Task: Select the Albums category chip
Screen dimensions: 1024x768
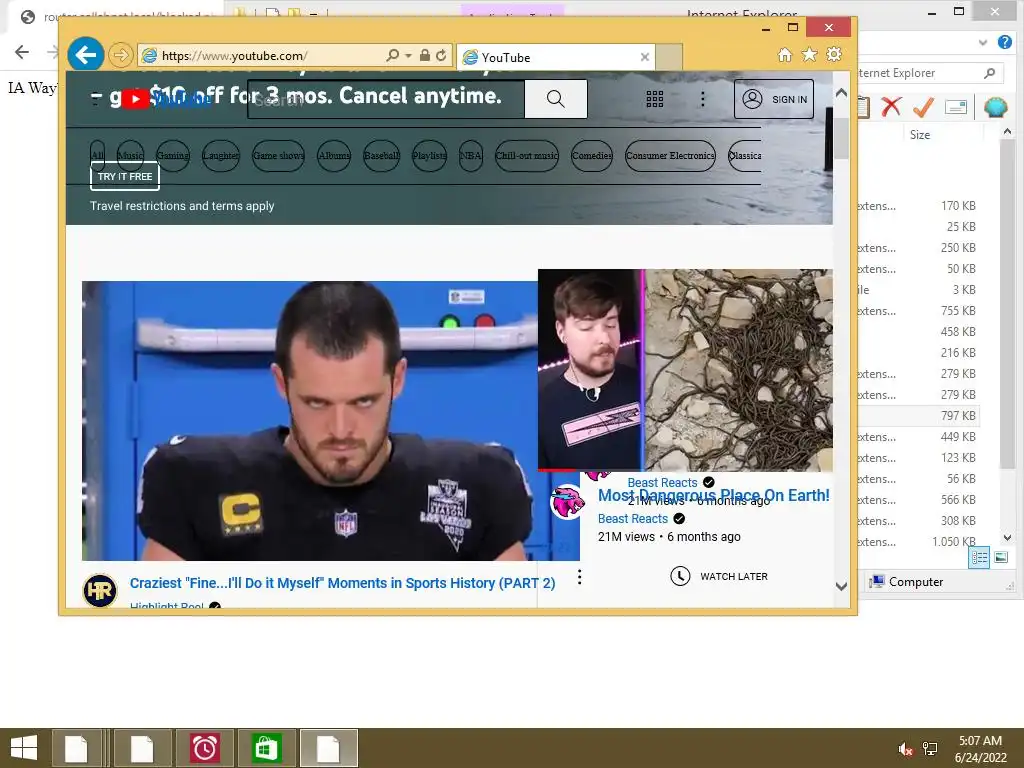Action: tap(334, 155)
